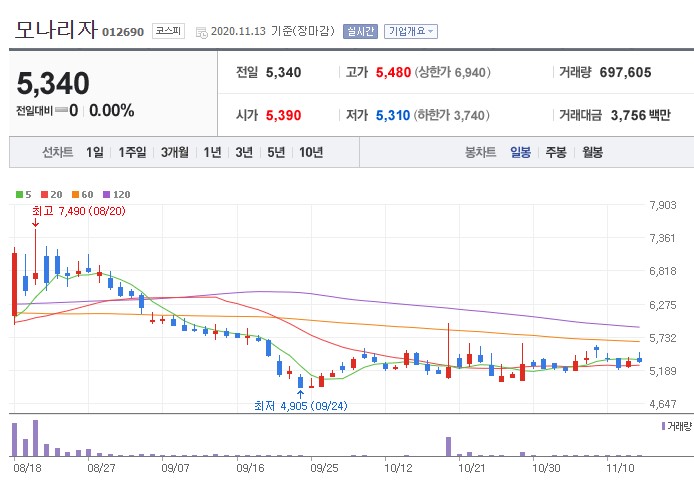Click the 09/25 date axis label

(x=324, y=468)
